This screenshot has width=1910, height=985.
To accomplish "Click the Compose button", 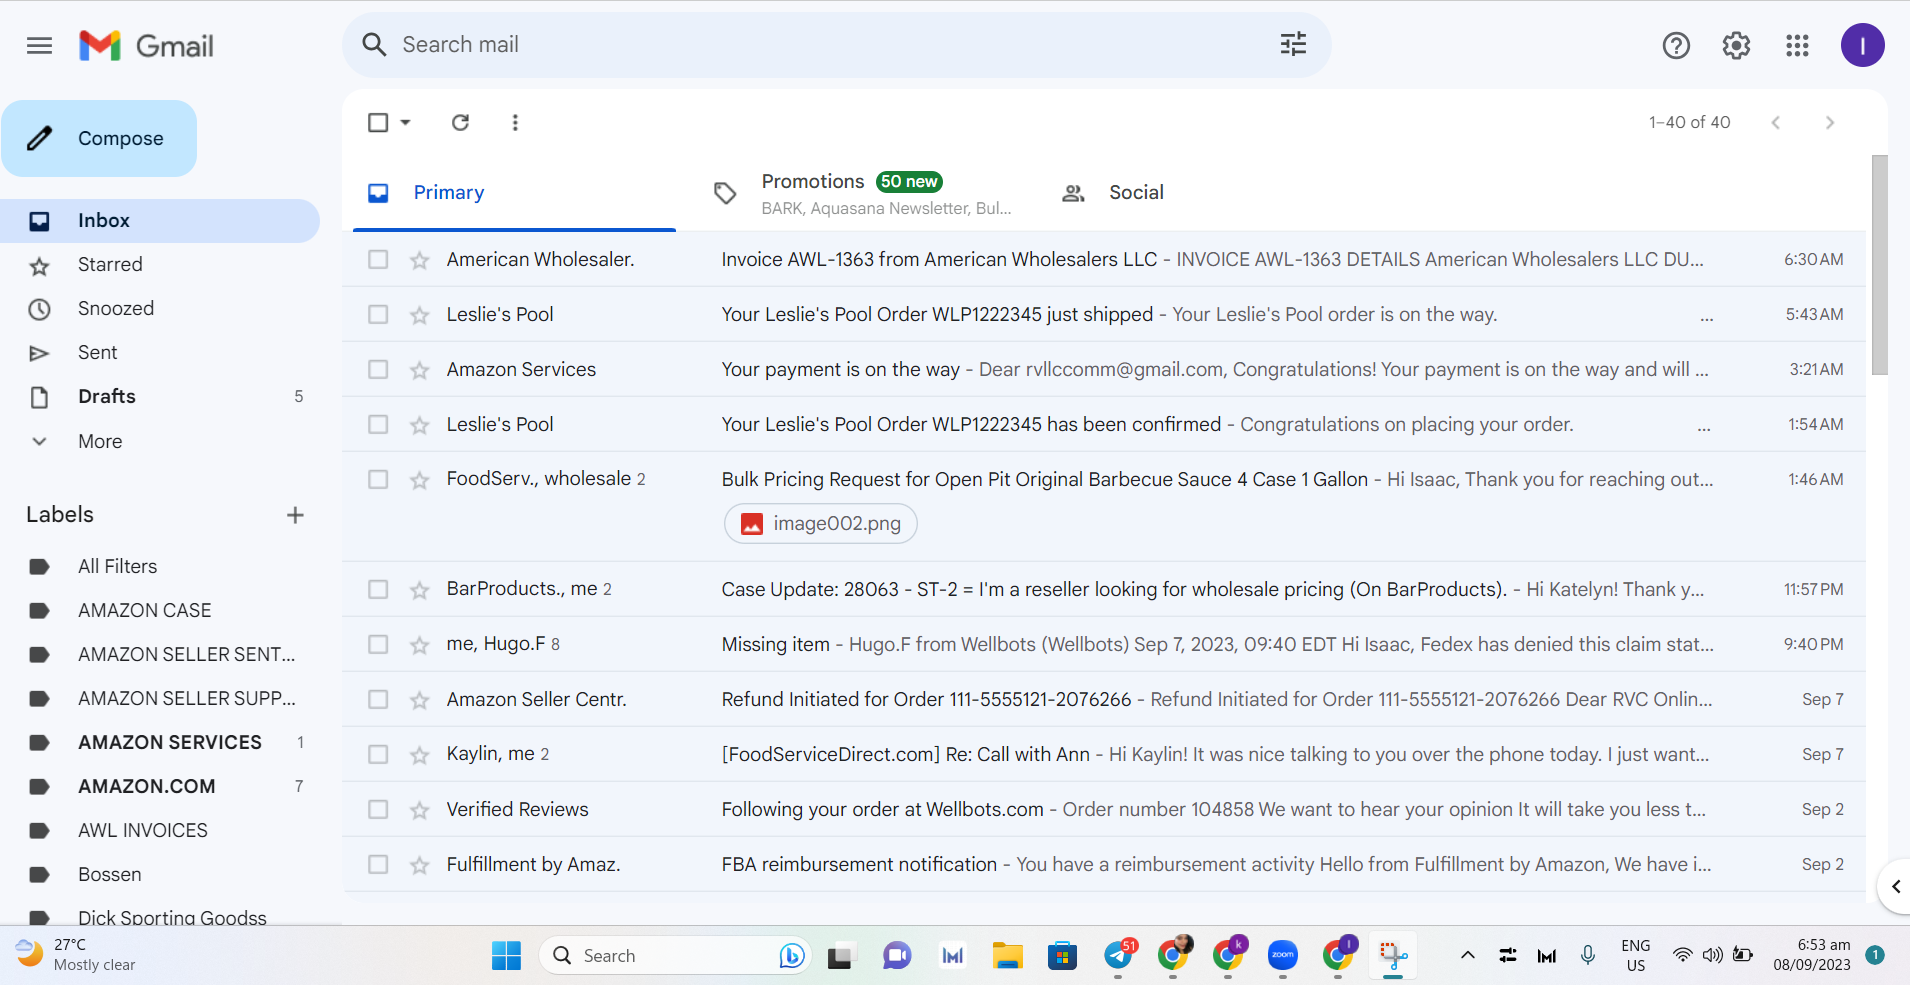I will [99, 138].
